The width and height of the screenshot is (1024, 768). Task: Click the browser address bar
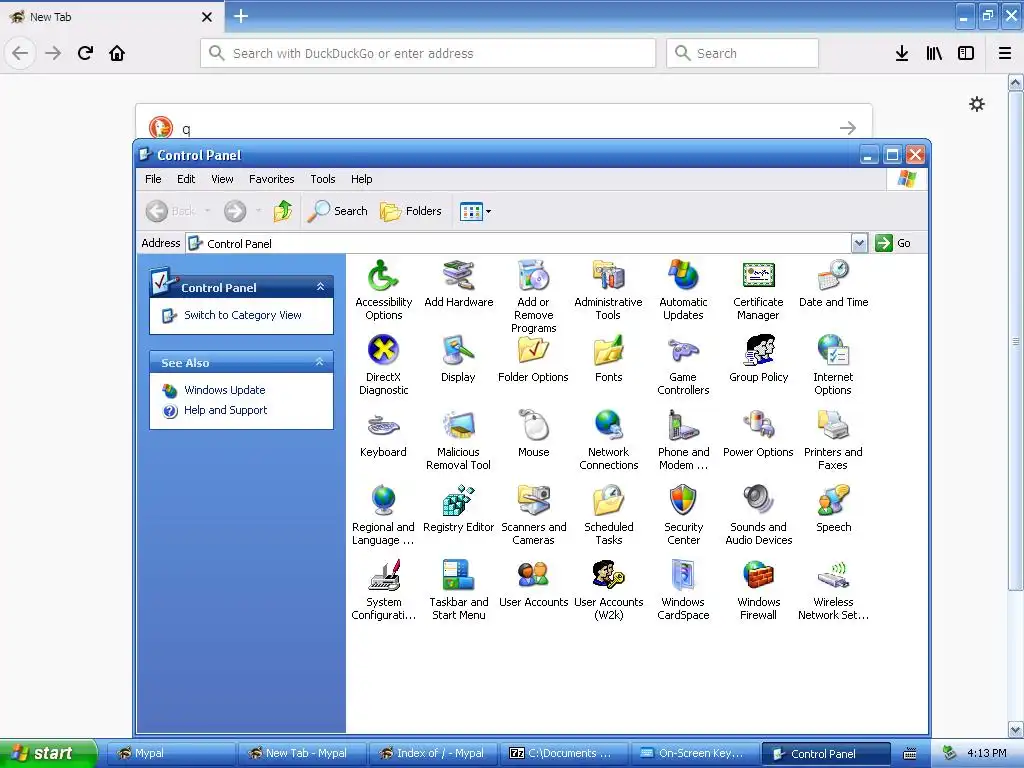coord(428,53)
